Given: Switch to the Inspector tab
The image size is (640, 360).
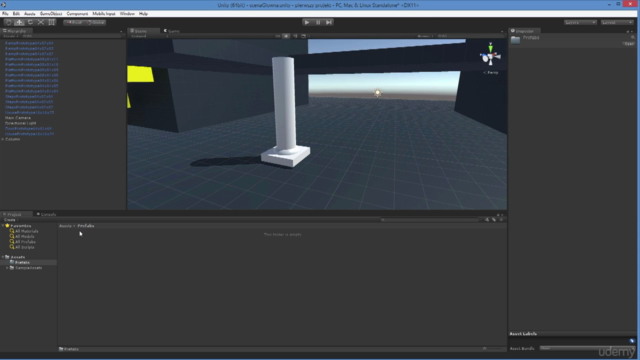Looking at the screenshot, I should coord(523,31).
